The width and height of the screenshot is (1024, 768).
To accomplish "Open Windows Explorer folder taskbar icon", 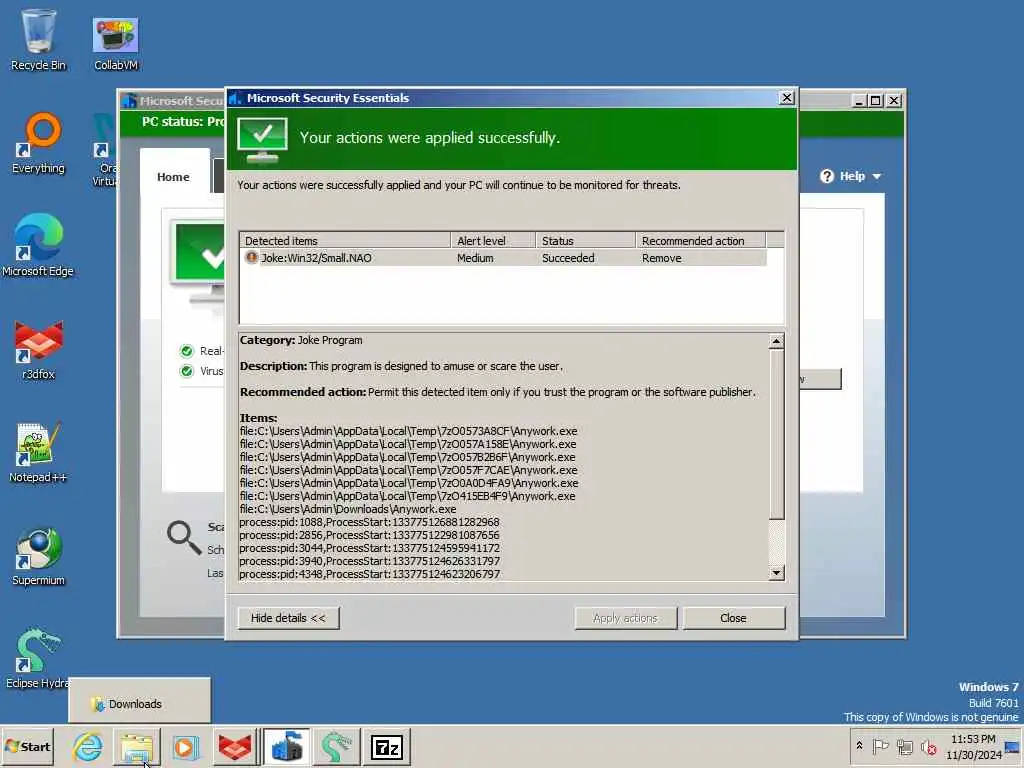I will coord(136,746).
